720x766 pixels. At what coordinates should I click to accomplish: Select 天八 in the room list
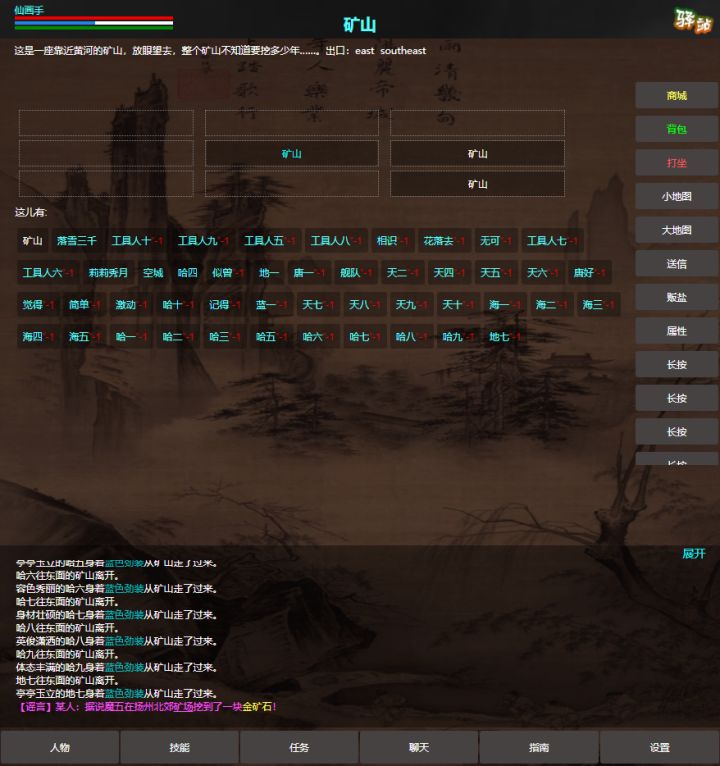coord(365,305)
